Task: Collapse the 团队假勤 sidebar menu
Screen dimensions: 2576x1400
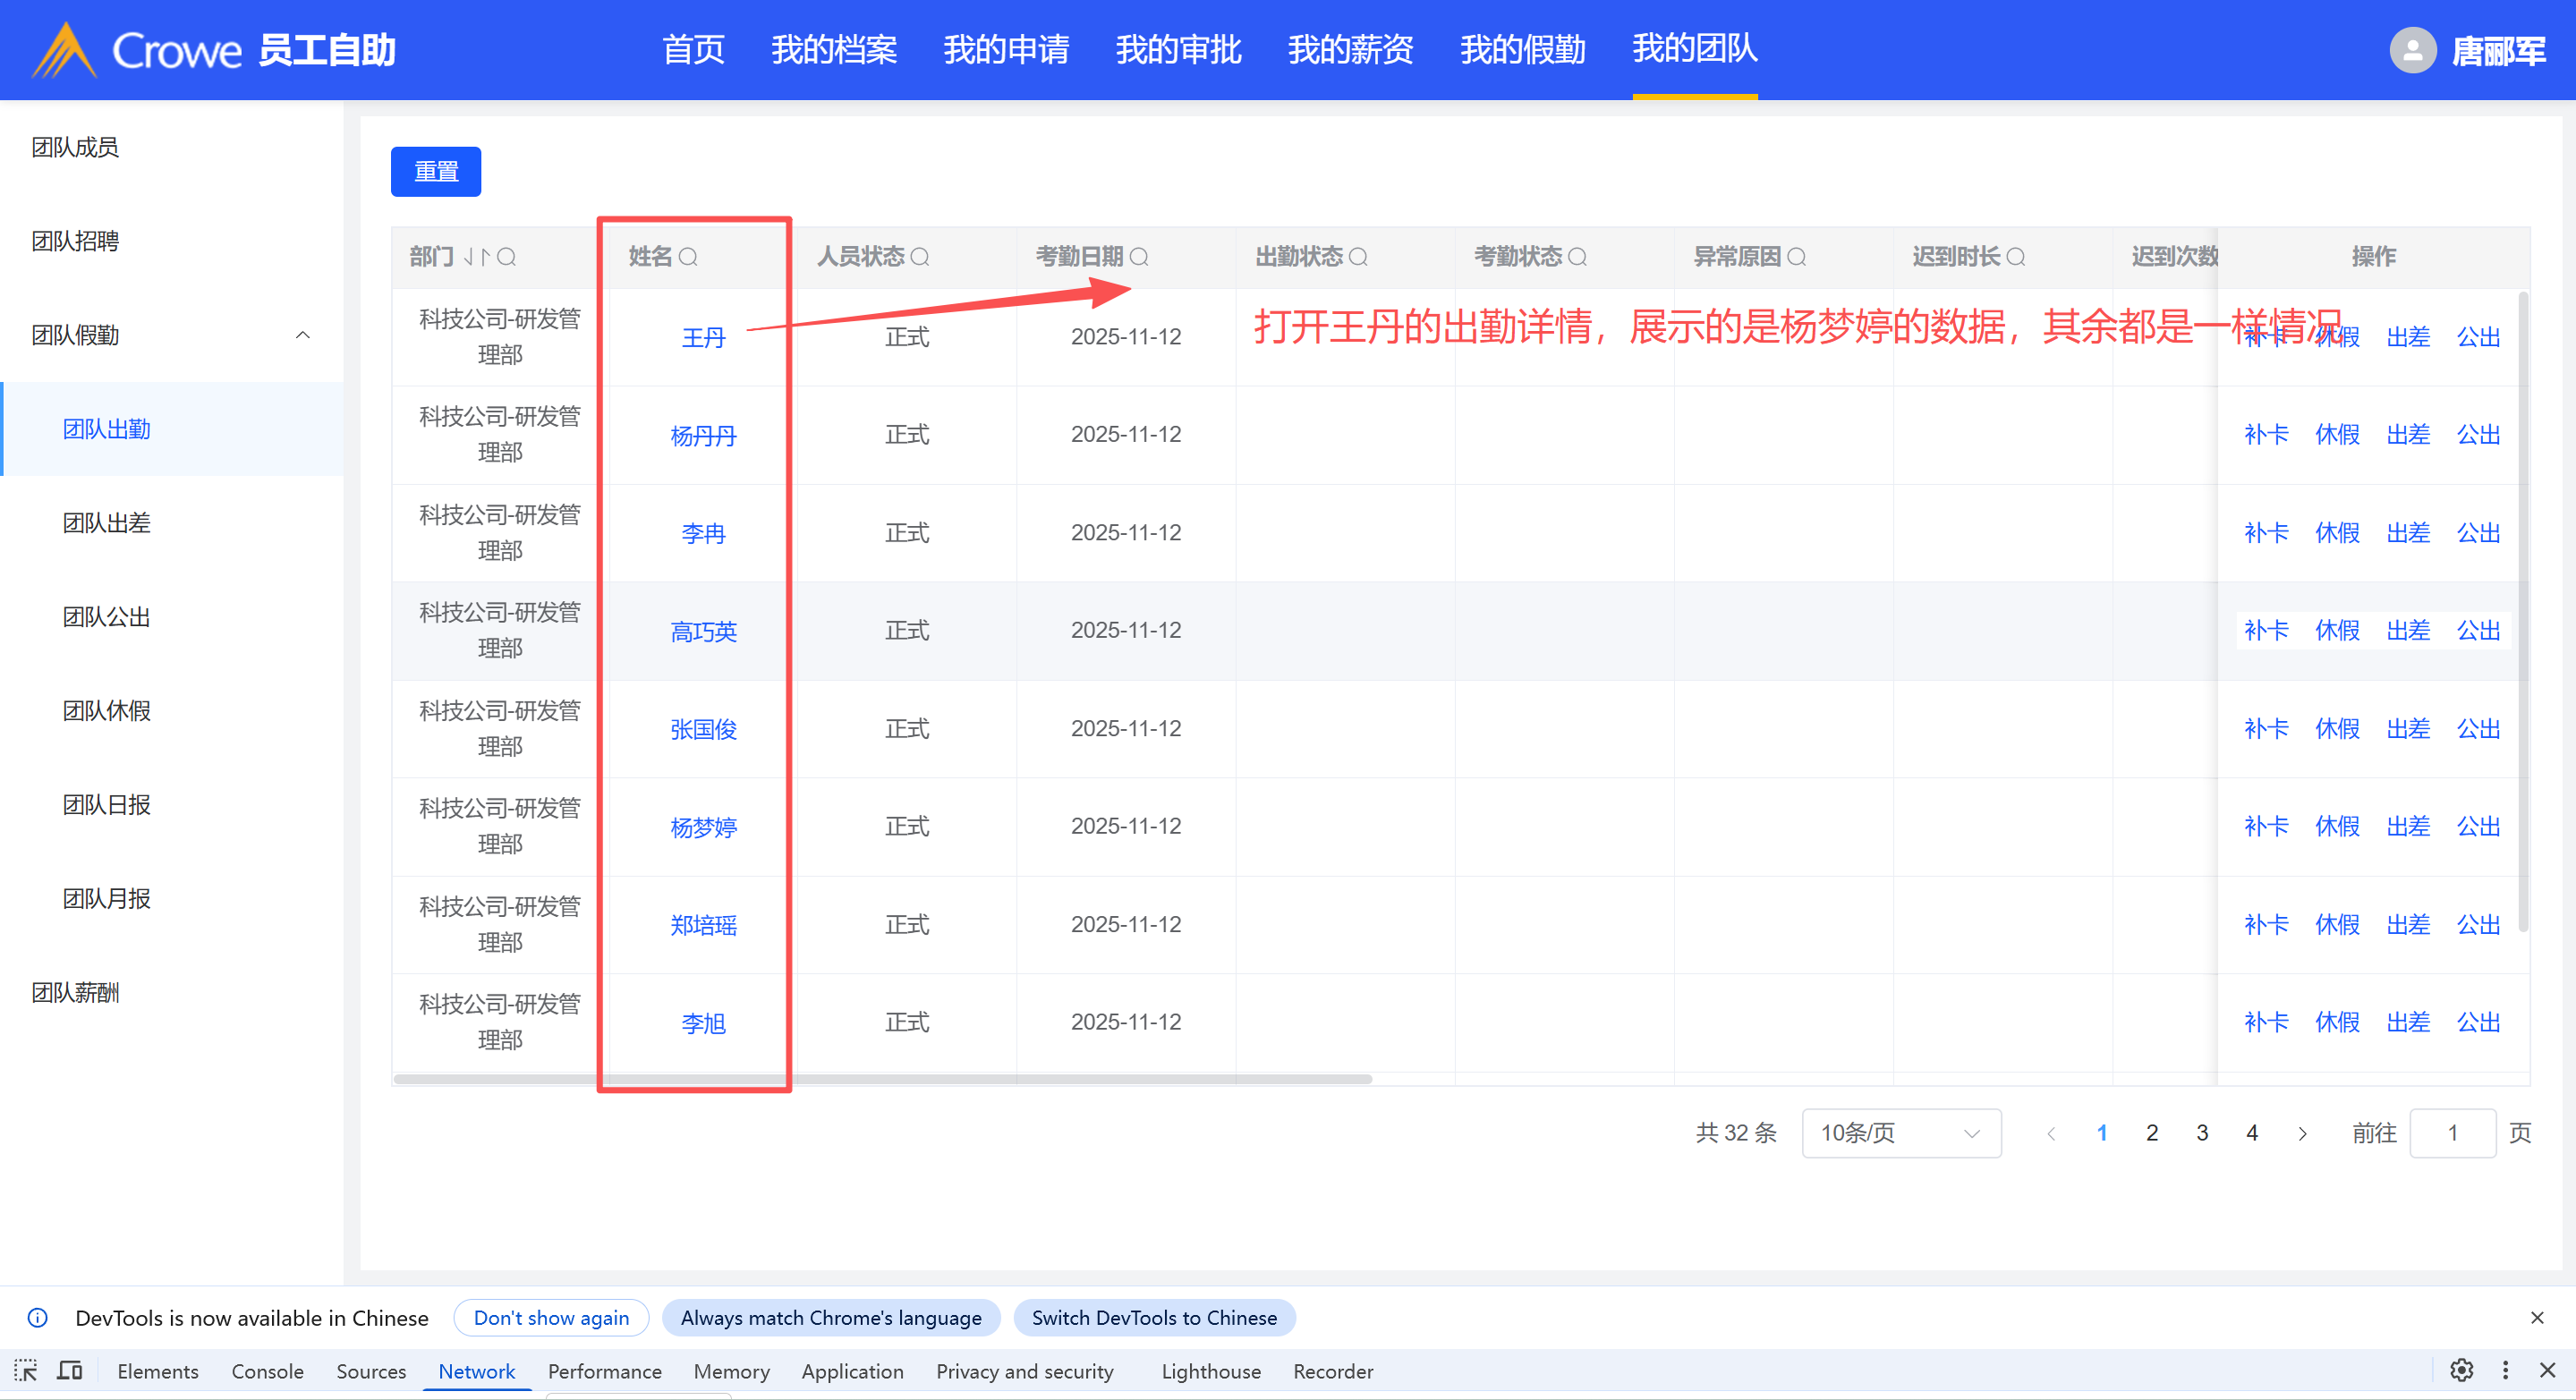Action: [302, 335]
